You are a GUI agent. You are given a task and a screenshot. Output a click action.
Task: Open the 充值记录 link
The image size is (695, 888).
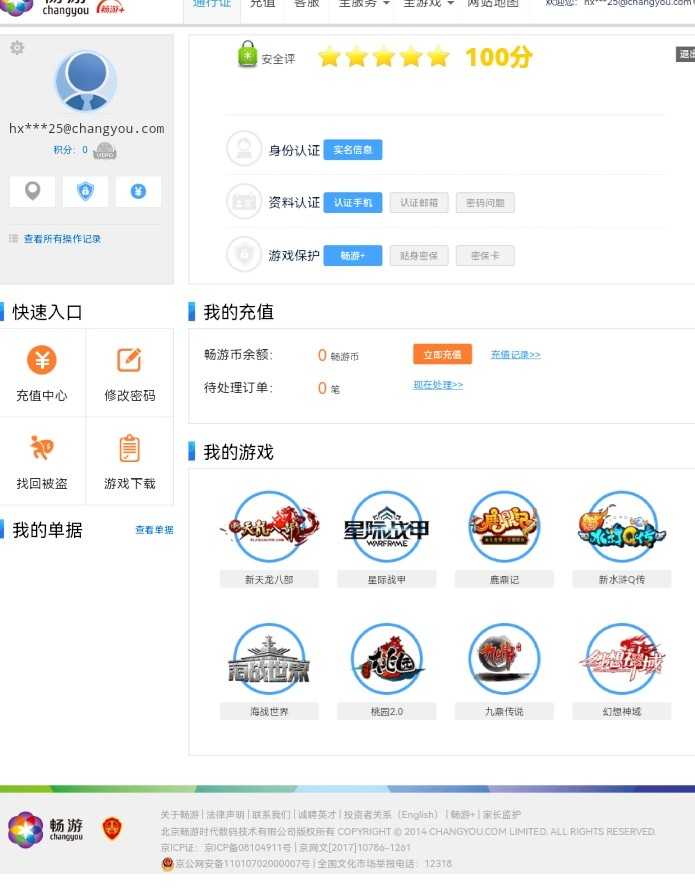point(515,355)
